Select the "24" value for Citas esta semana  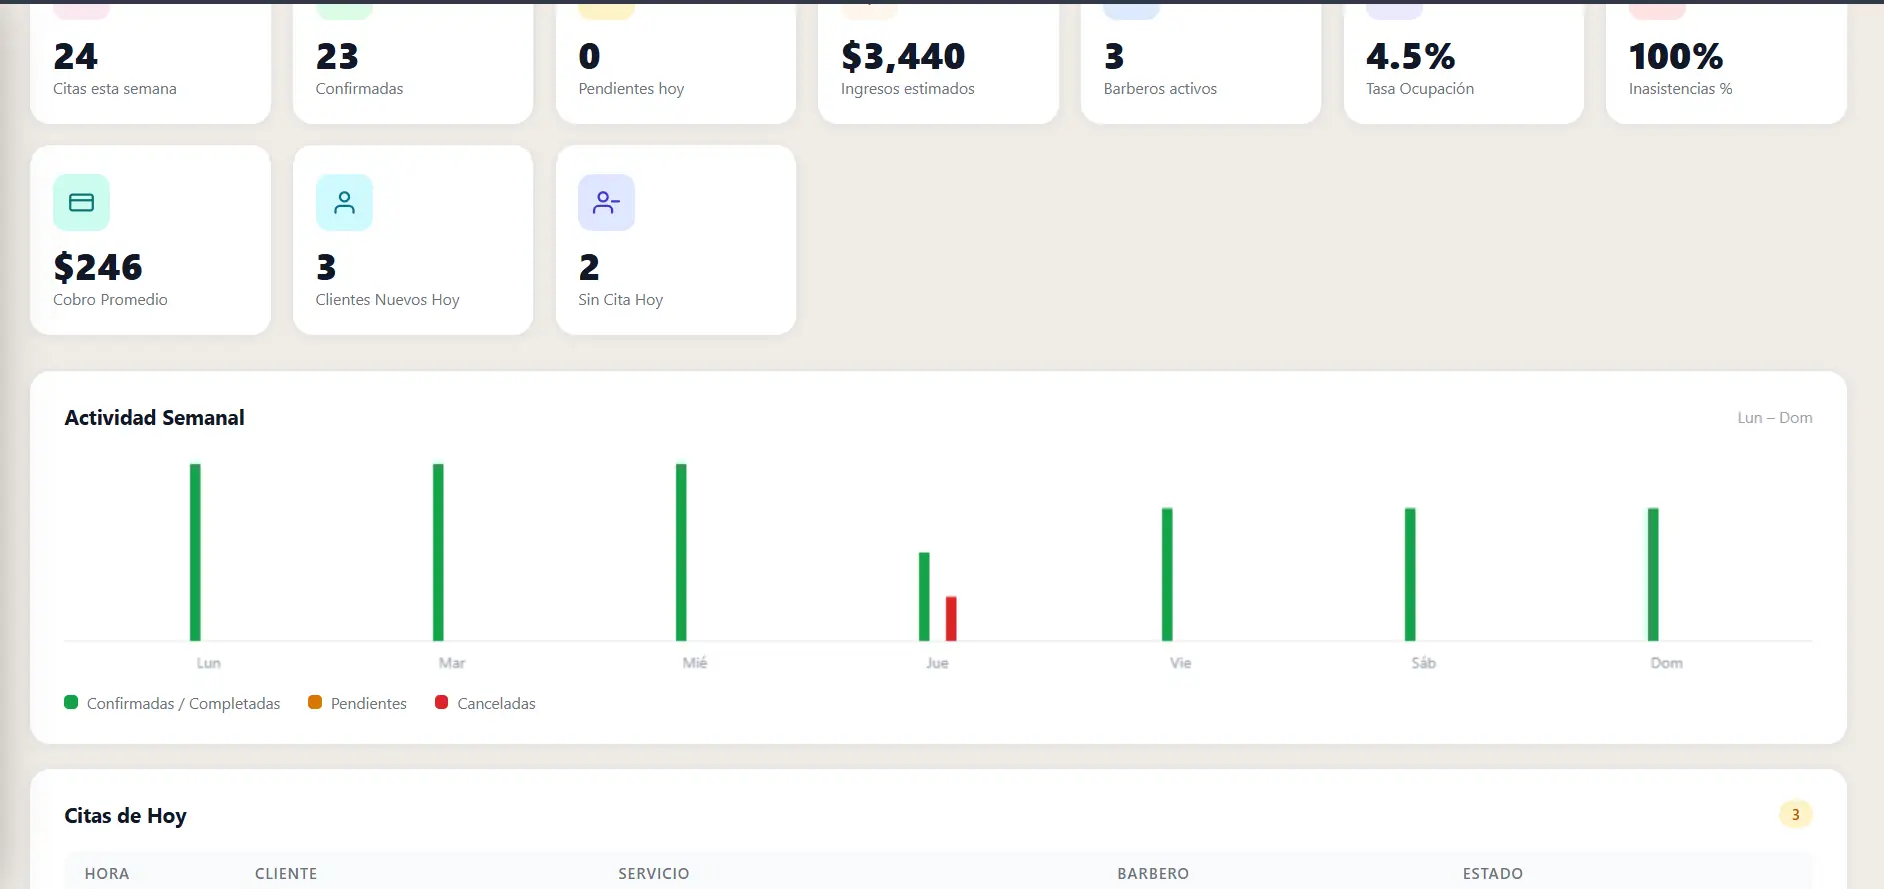click(76, 57)
